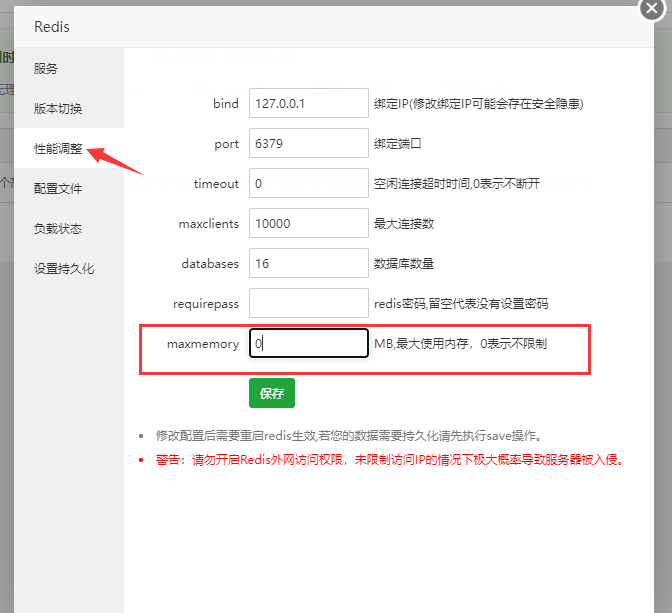Click the maxmemory input field
The image size is (672, 613).
pyautogui.click(x=309, y=343)
